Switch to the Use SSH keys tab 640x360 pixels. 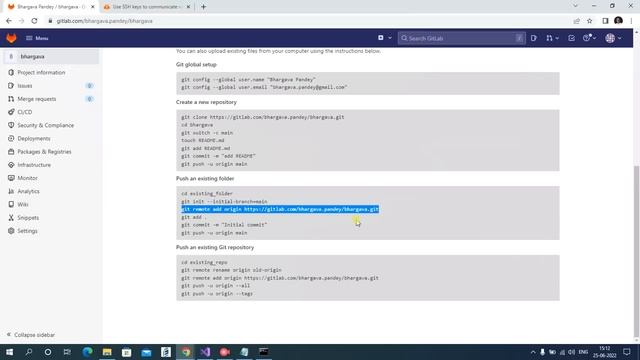[146, 7]
